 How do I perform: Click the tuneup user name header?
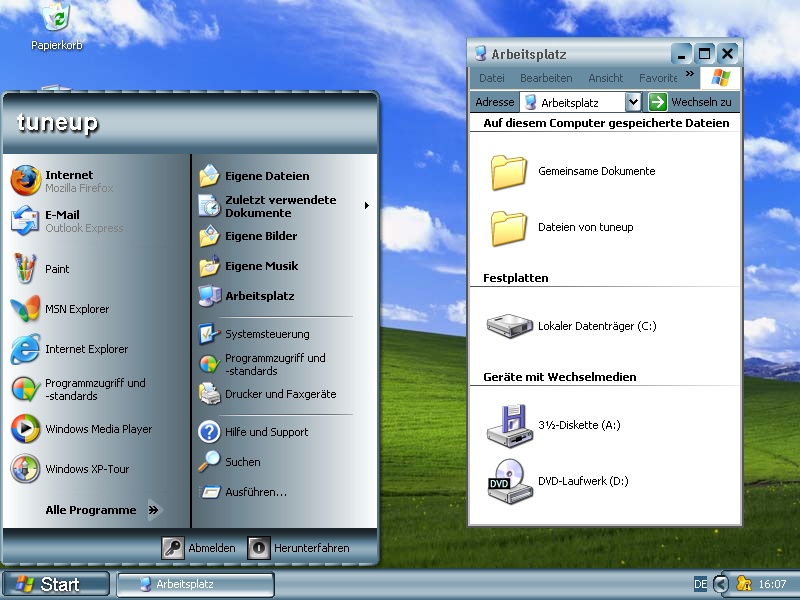pyautogui.click(x=57, y=123)
